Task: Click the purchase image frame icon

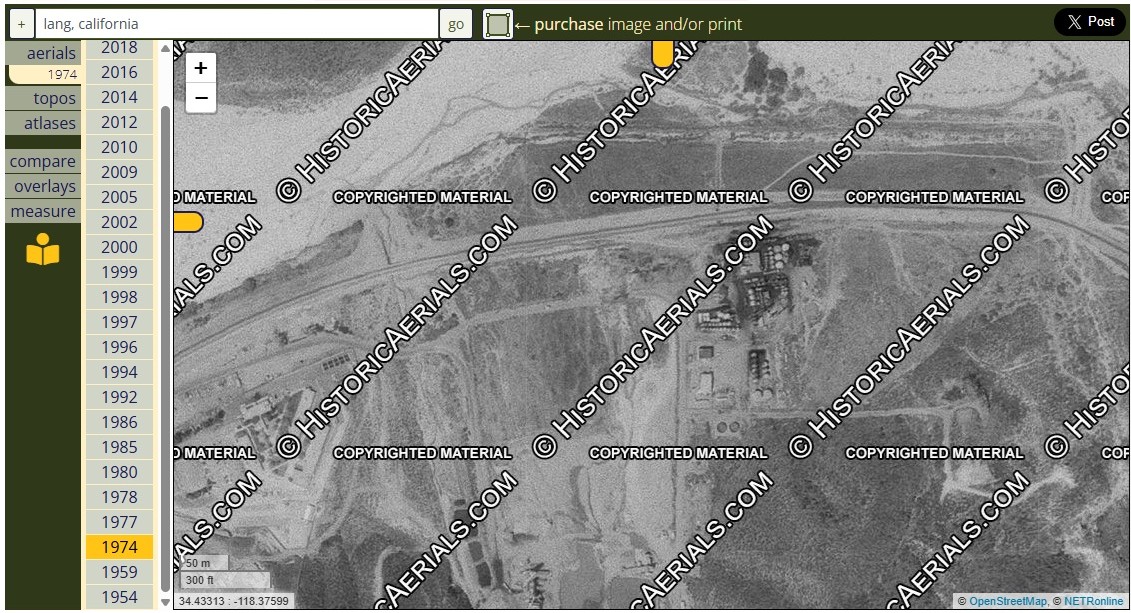Action: [497, 24]
